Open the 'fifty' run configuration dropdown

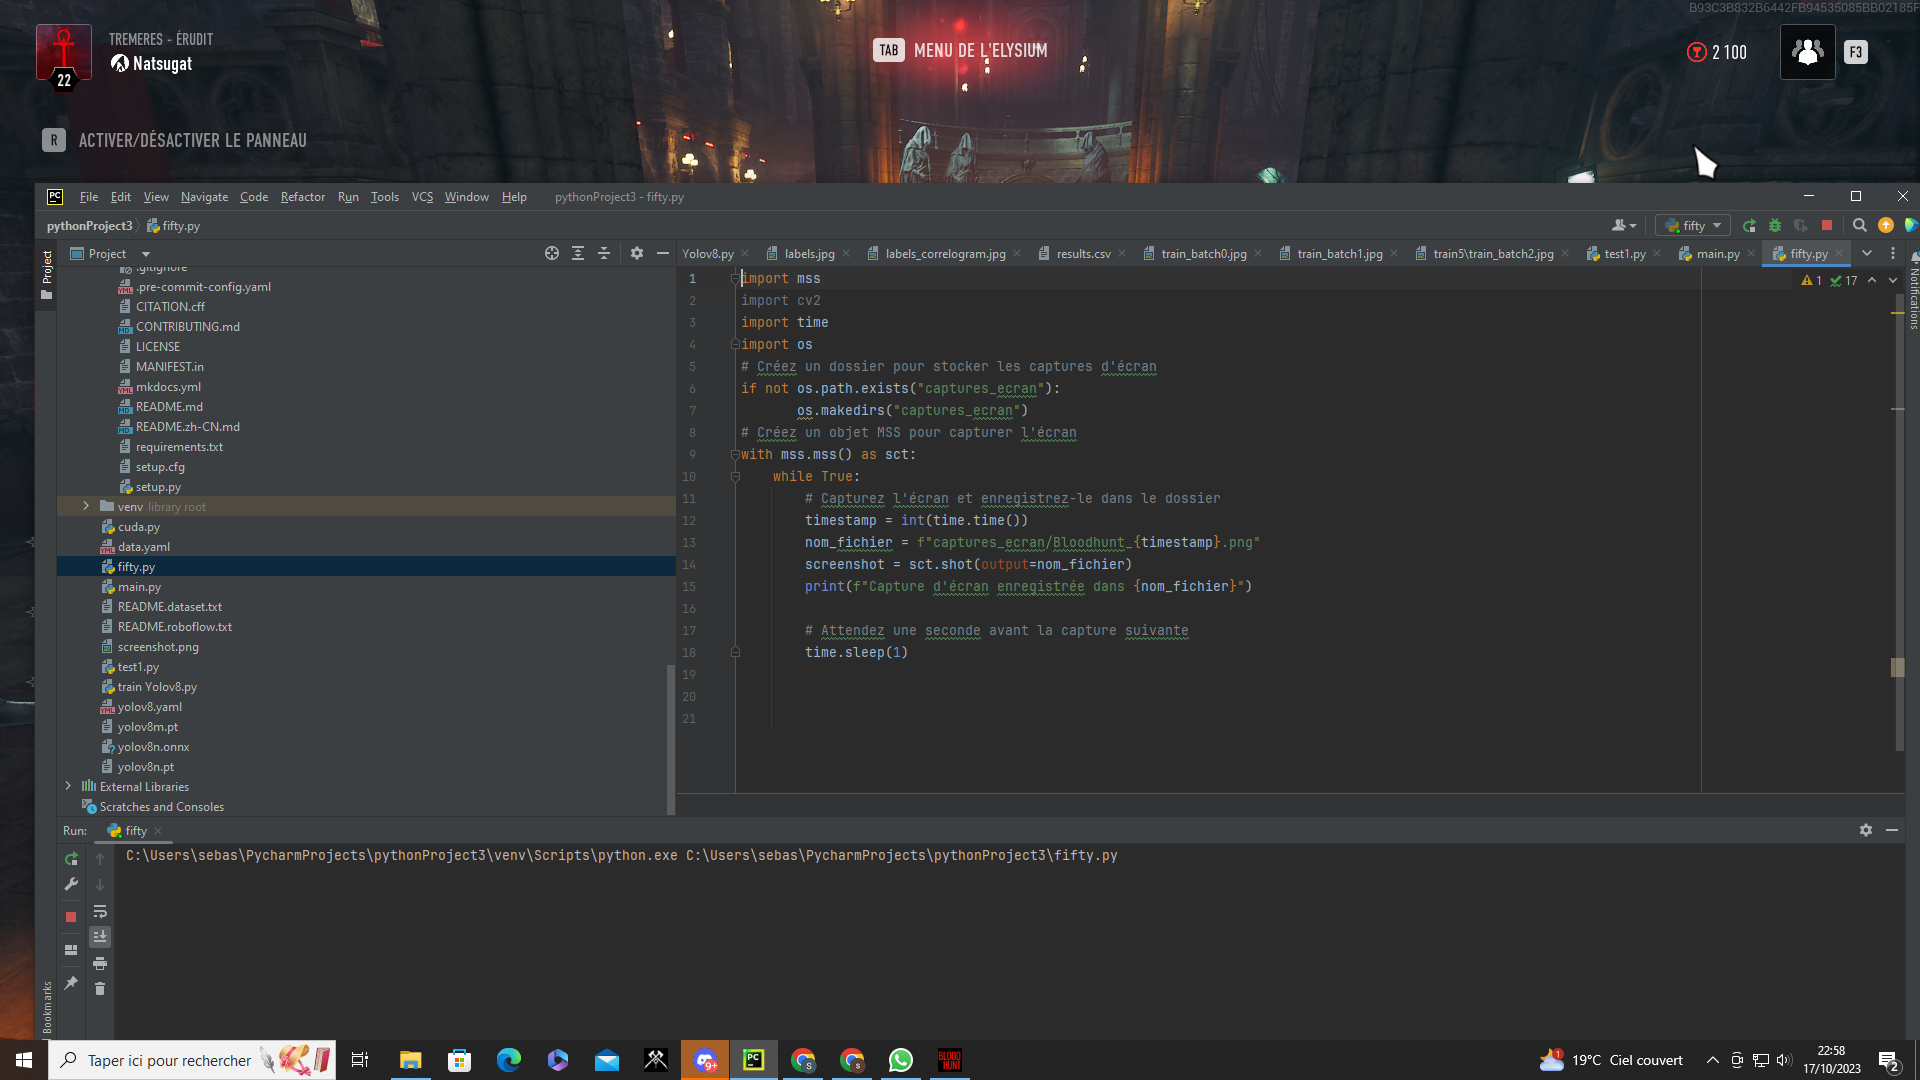(1693, 226)
